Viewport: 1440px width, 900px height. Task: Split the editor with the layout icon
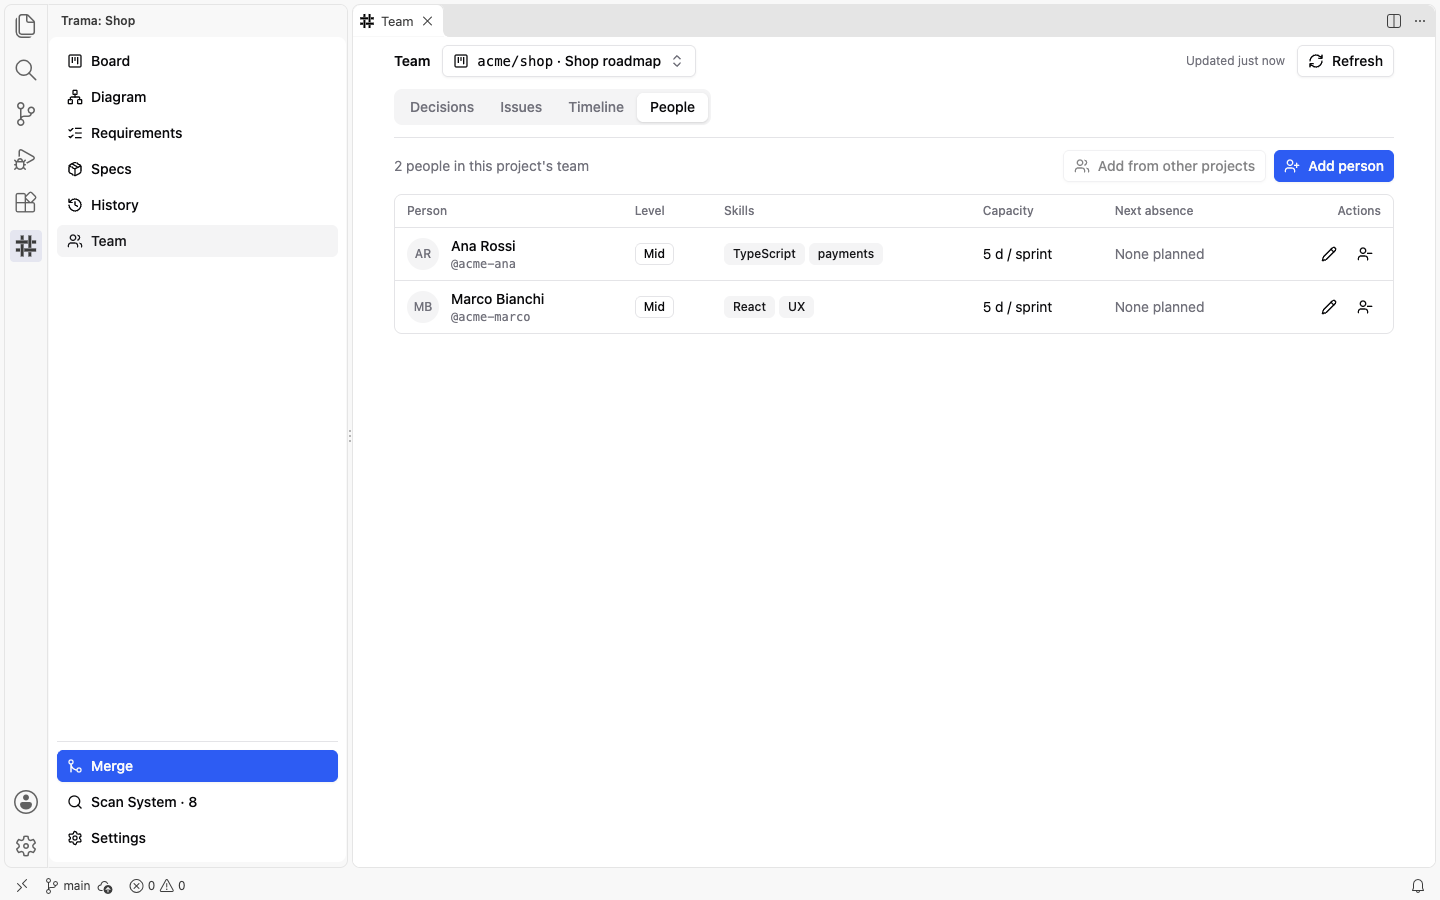tap(1394, 21)
